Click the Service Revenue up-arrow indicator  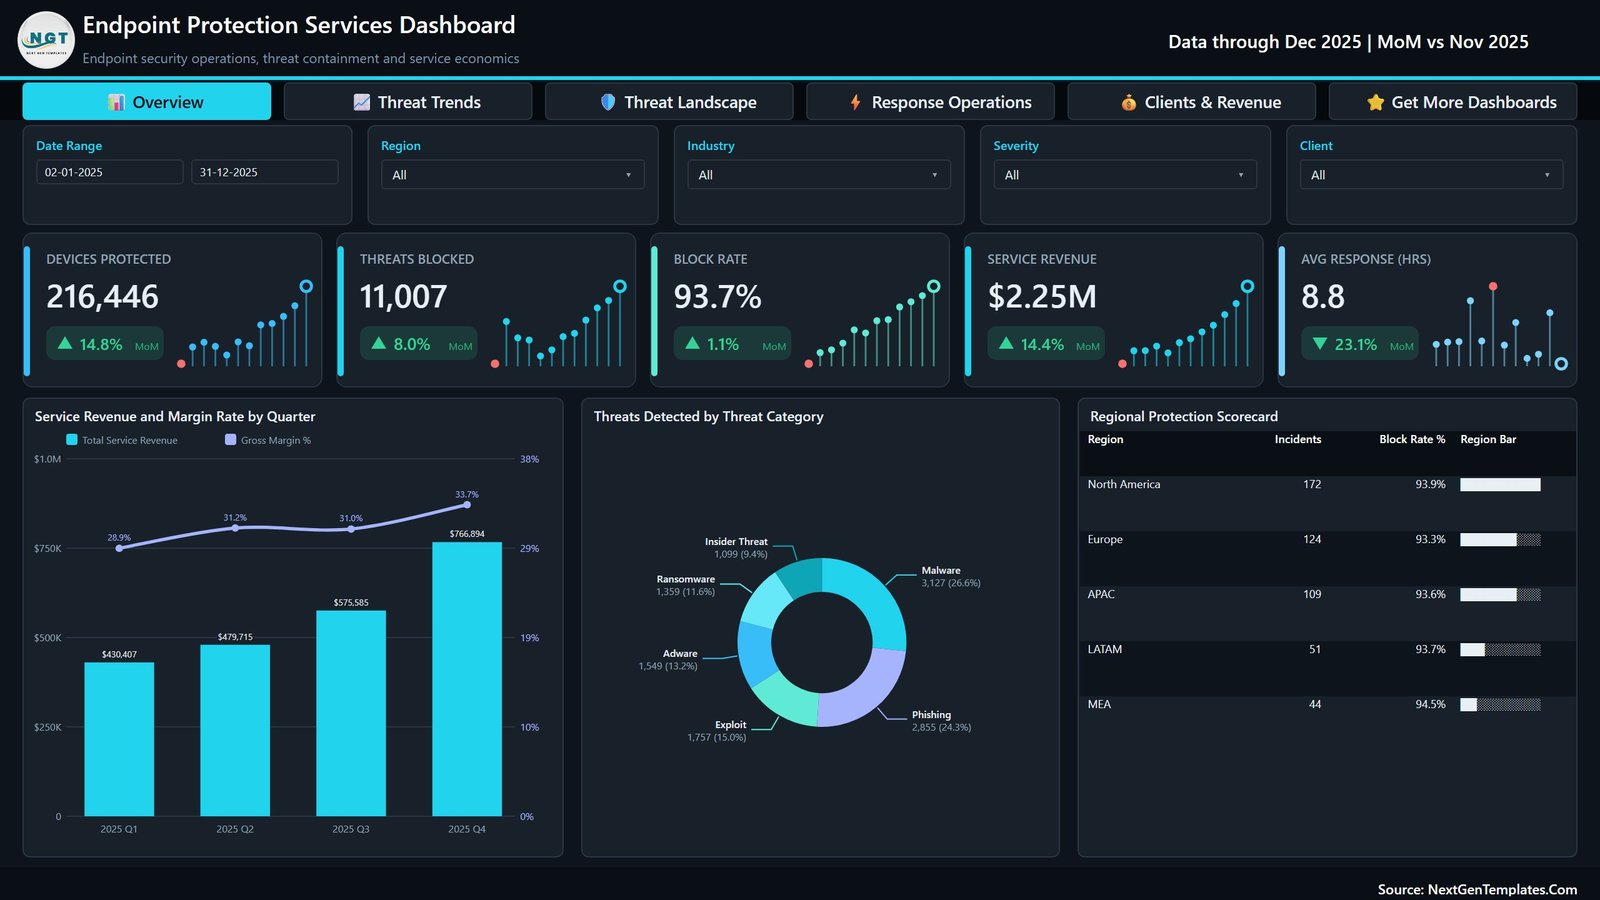[1006, 343]
